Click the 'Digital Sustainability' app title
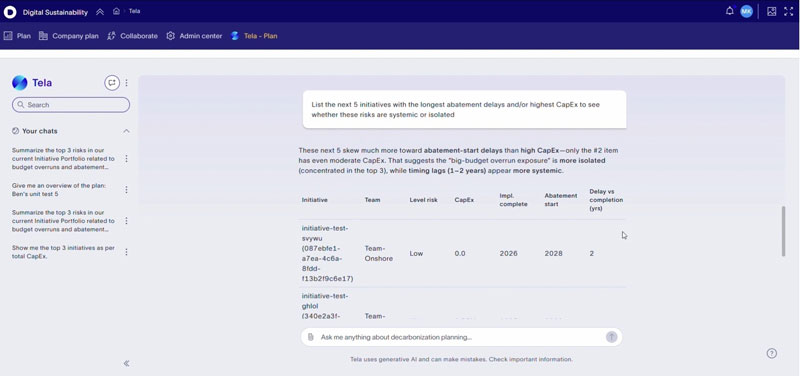 [x=55, y=12]
